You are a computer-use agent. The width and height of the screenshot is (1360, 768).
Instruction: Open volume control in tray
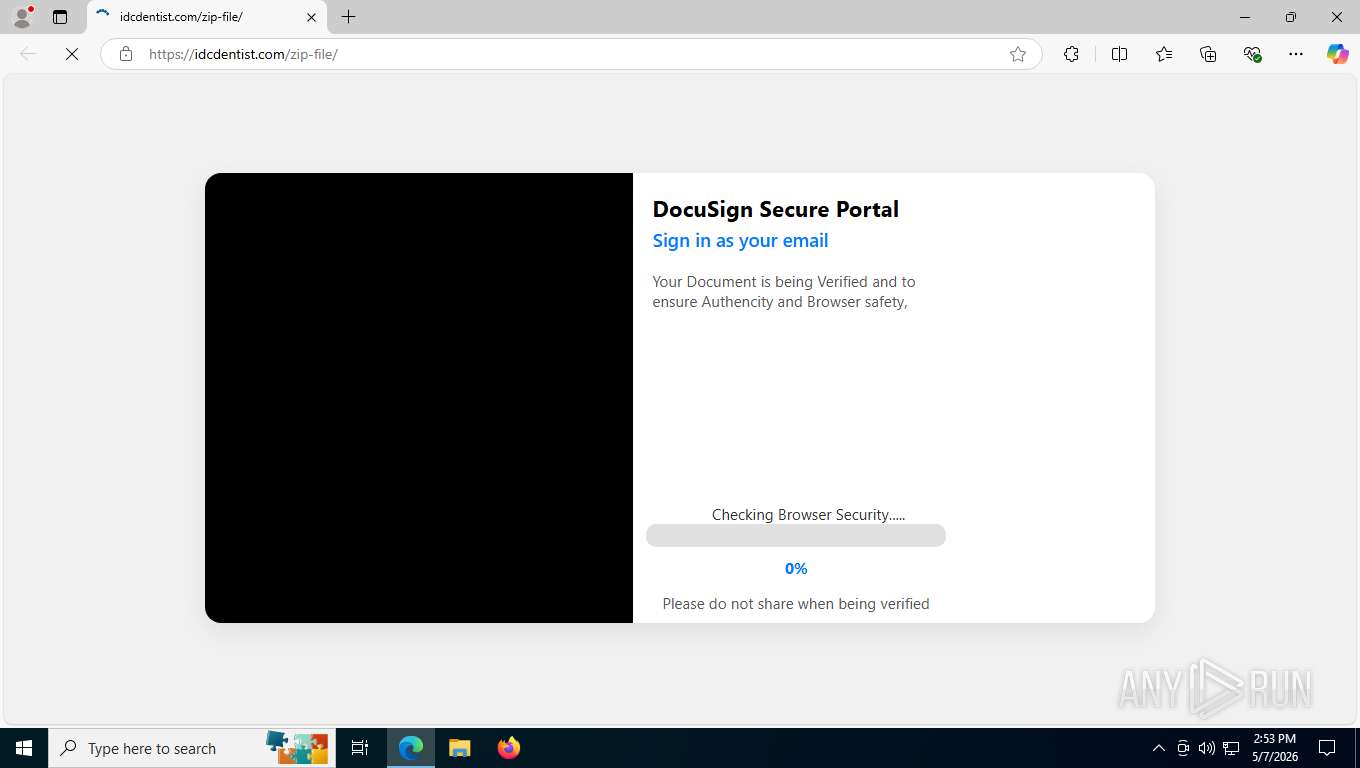(x=1206, y=748)
